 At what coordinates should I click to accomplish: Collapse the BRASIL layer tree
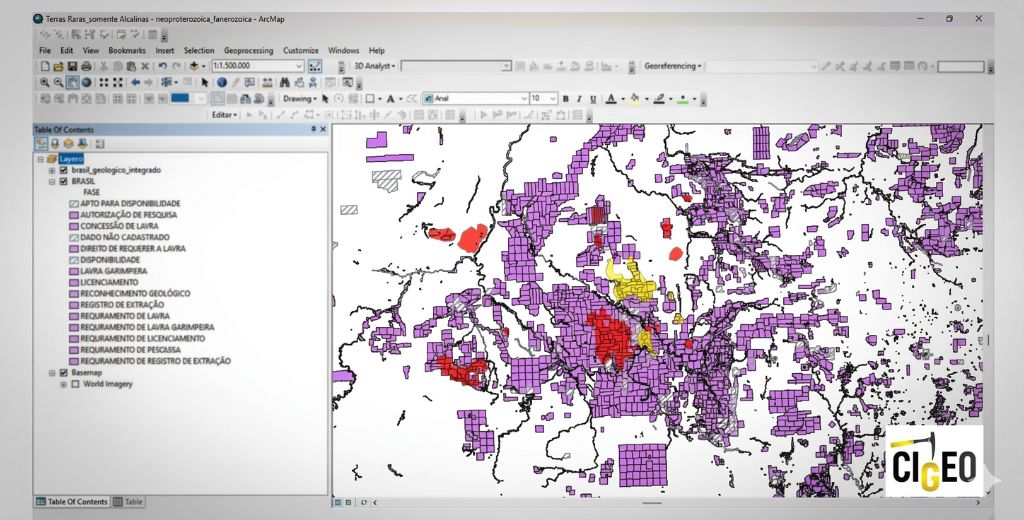[x=52, y=181]
